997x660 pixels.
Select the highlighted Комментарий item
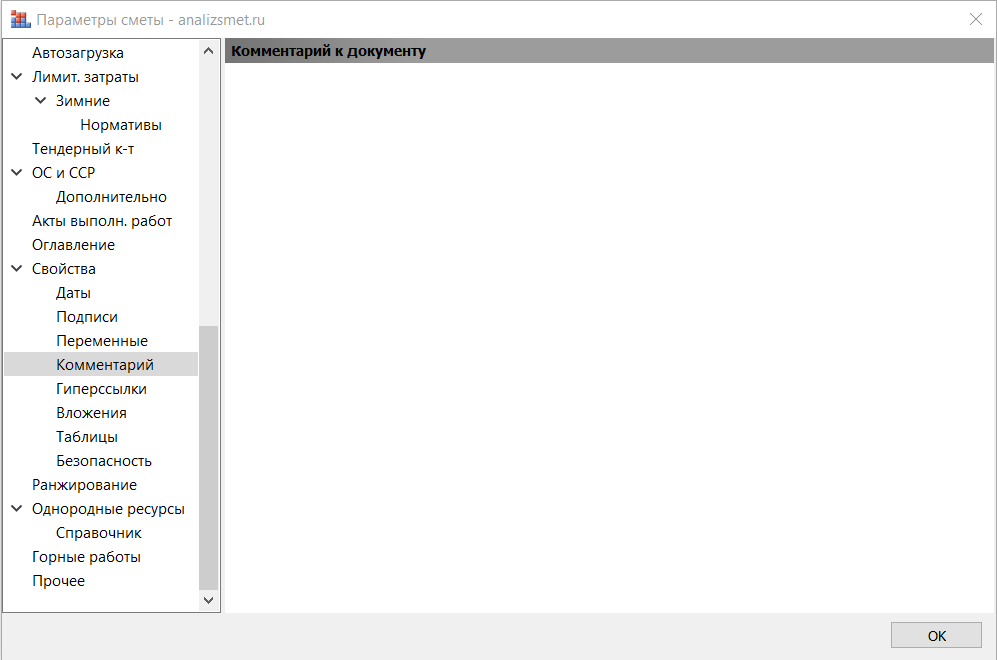pos(101,364)
